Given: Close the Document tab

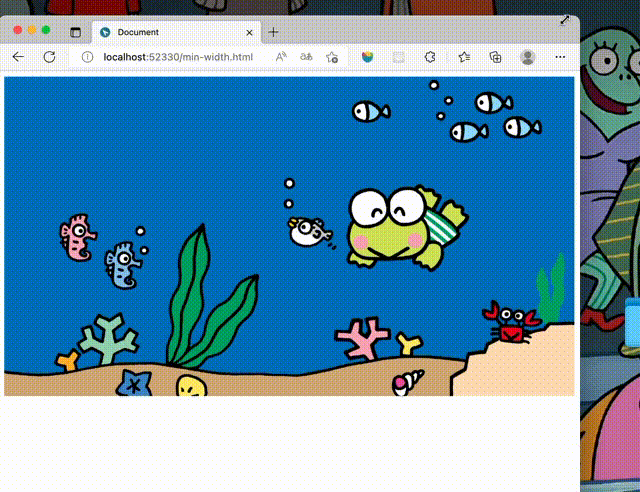Looking at the screenshot, I should 249,33.
